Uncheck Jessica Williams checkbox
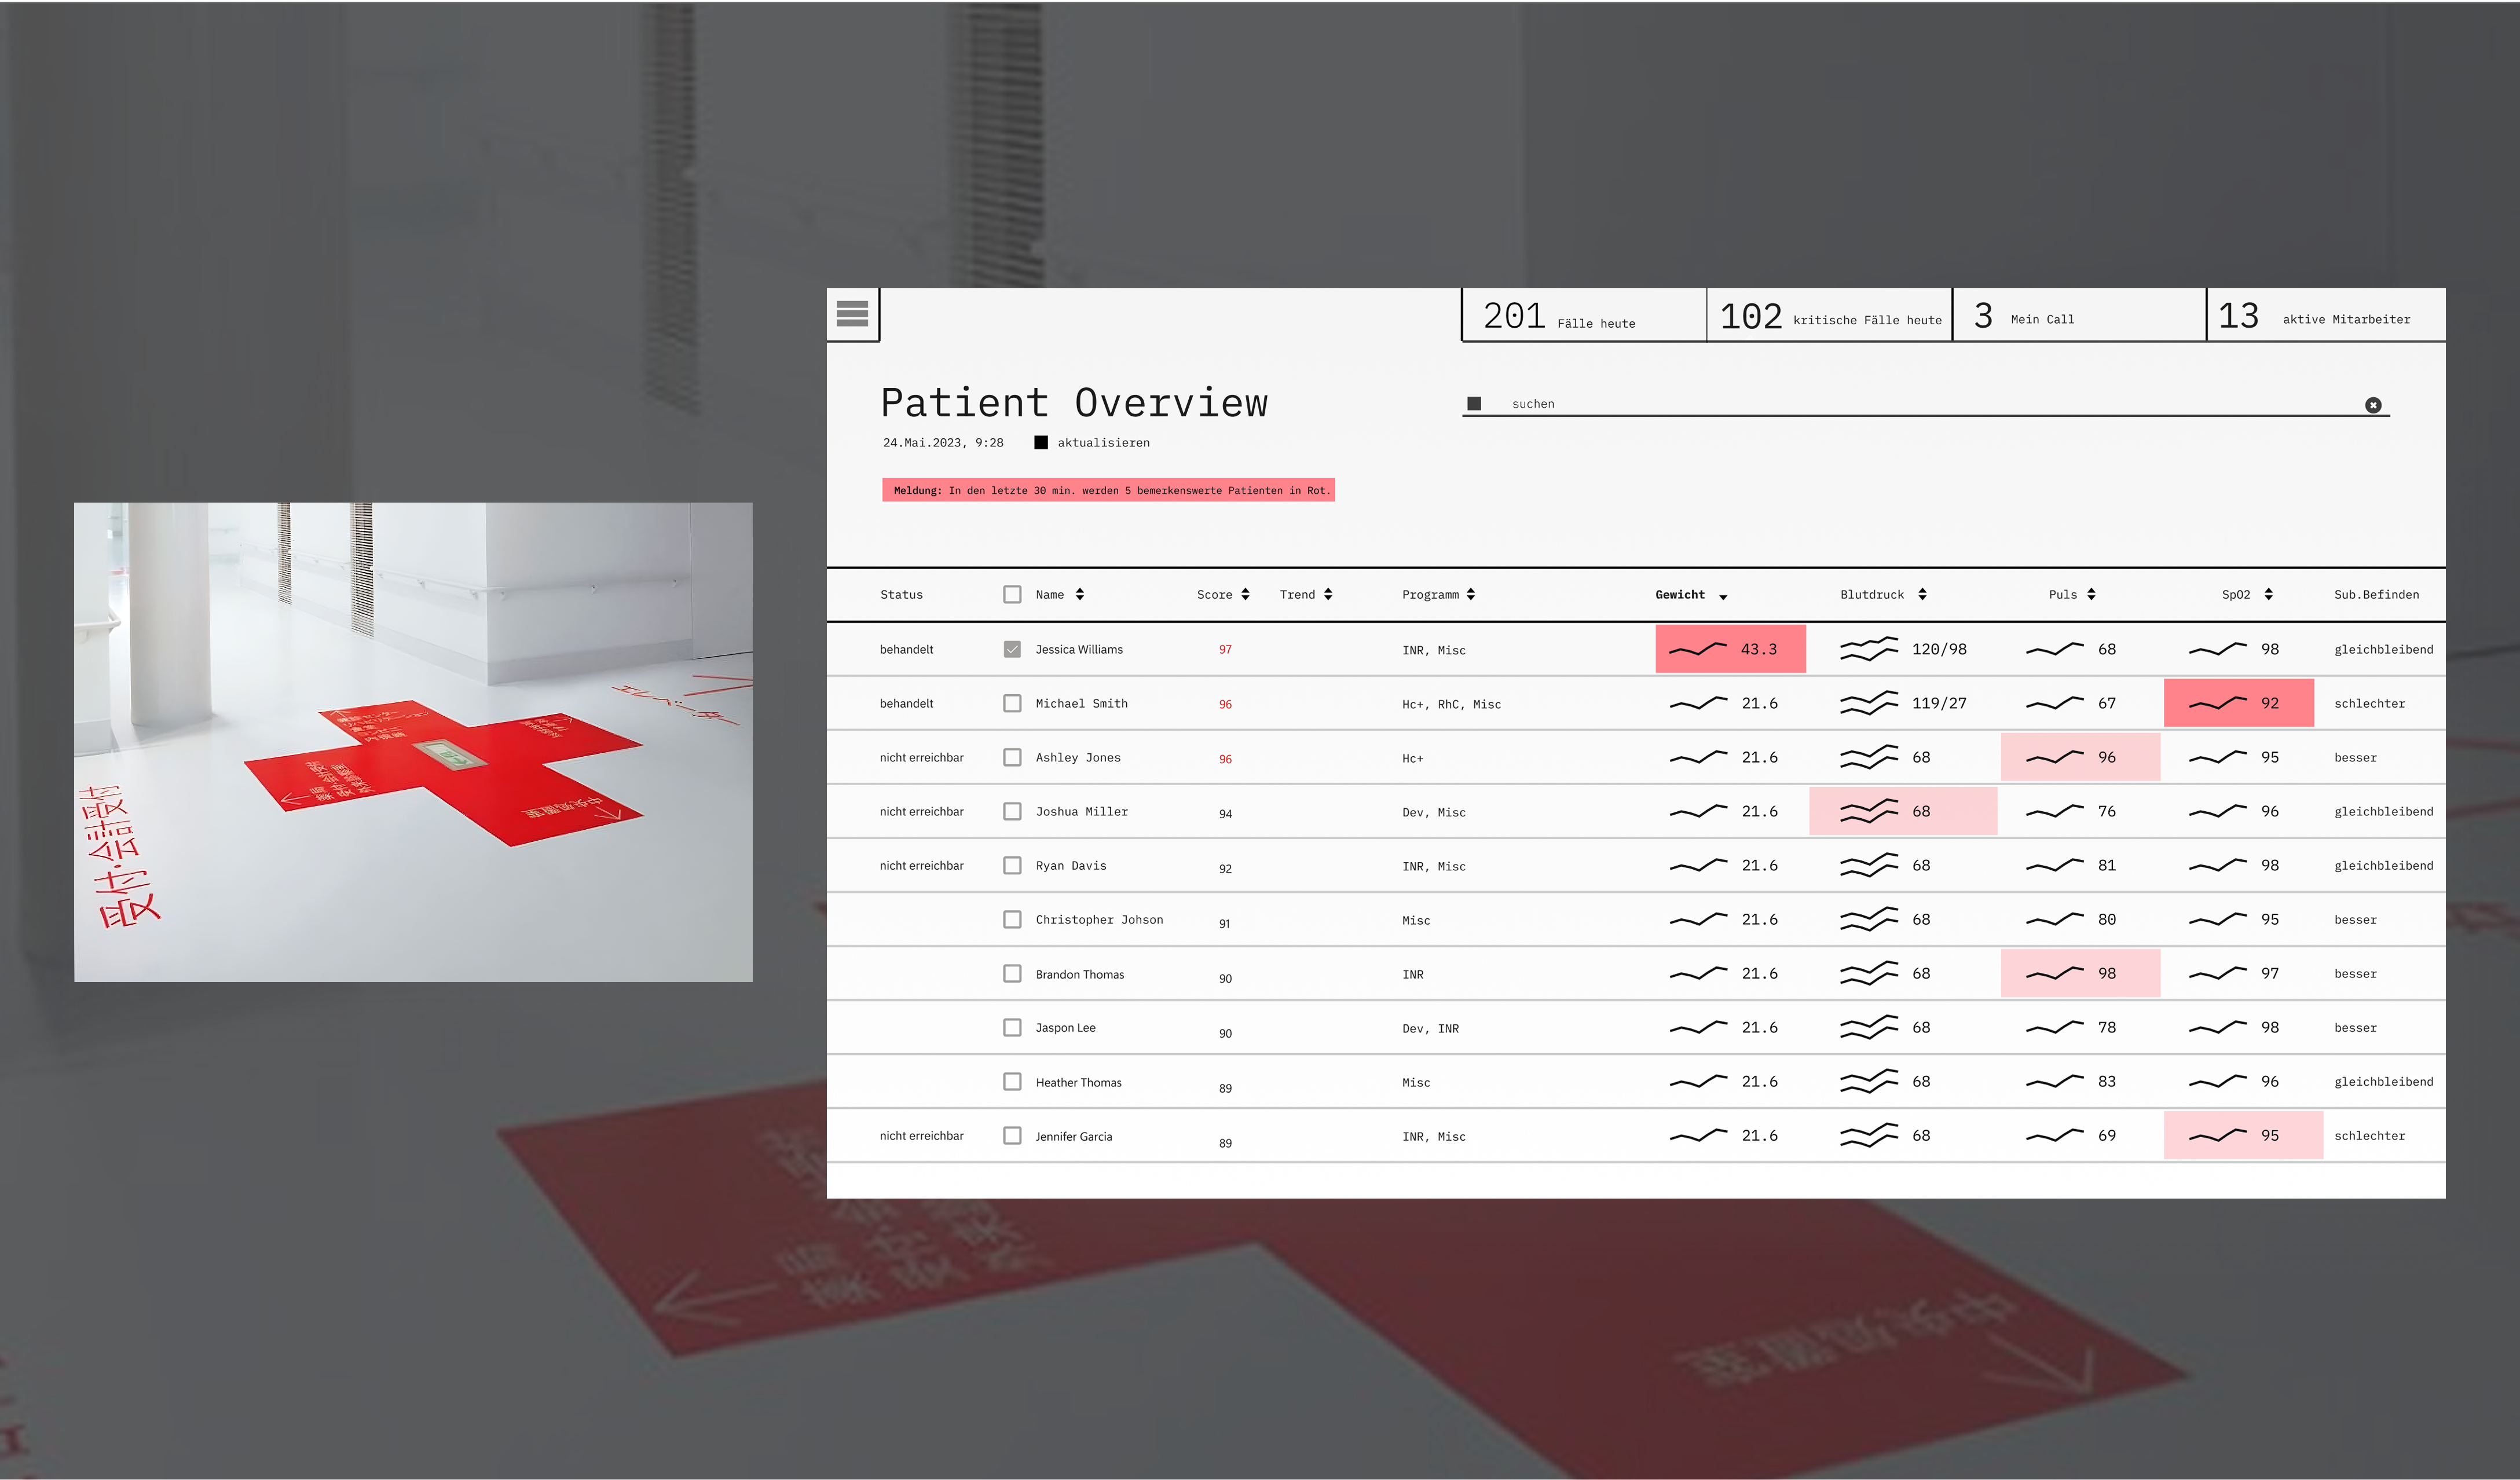Viewport: 2520px width, 1480px height. [1012, 649]
